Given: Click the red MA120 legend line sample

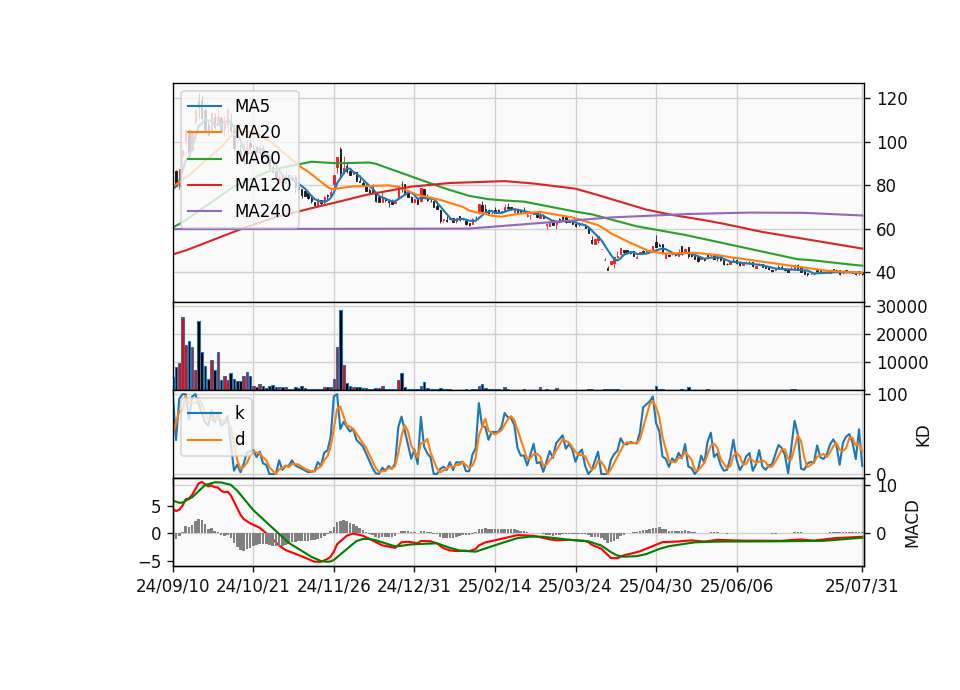Looking at the screenshot, I should (204, 185).
